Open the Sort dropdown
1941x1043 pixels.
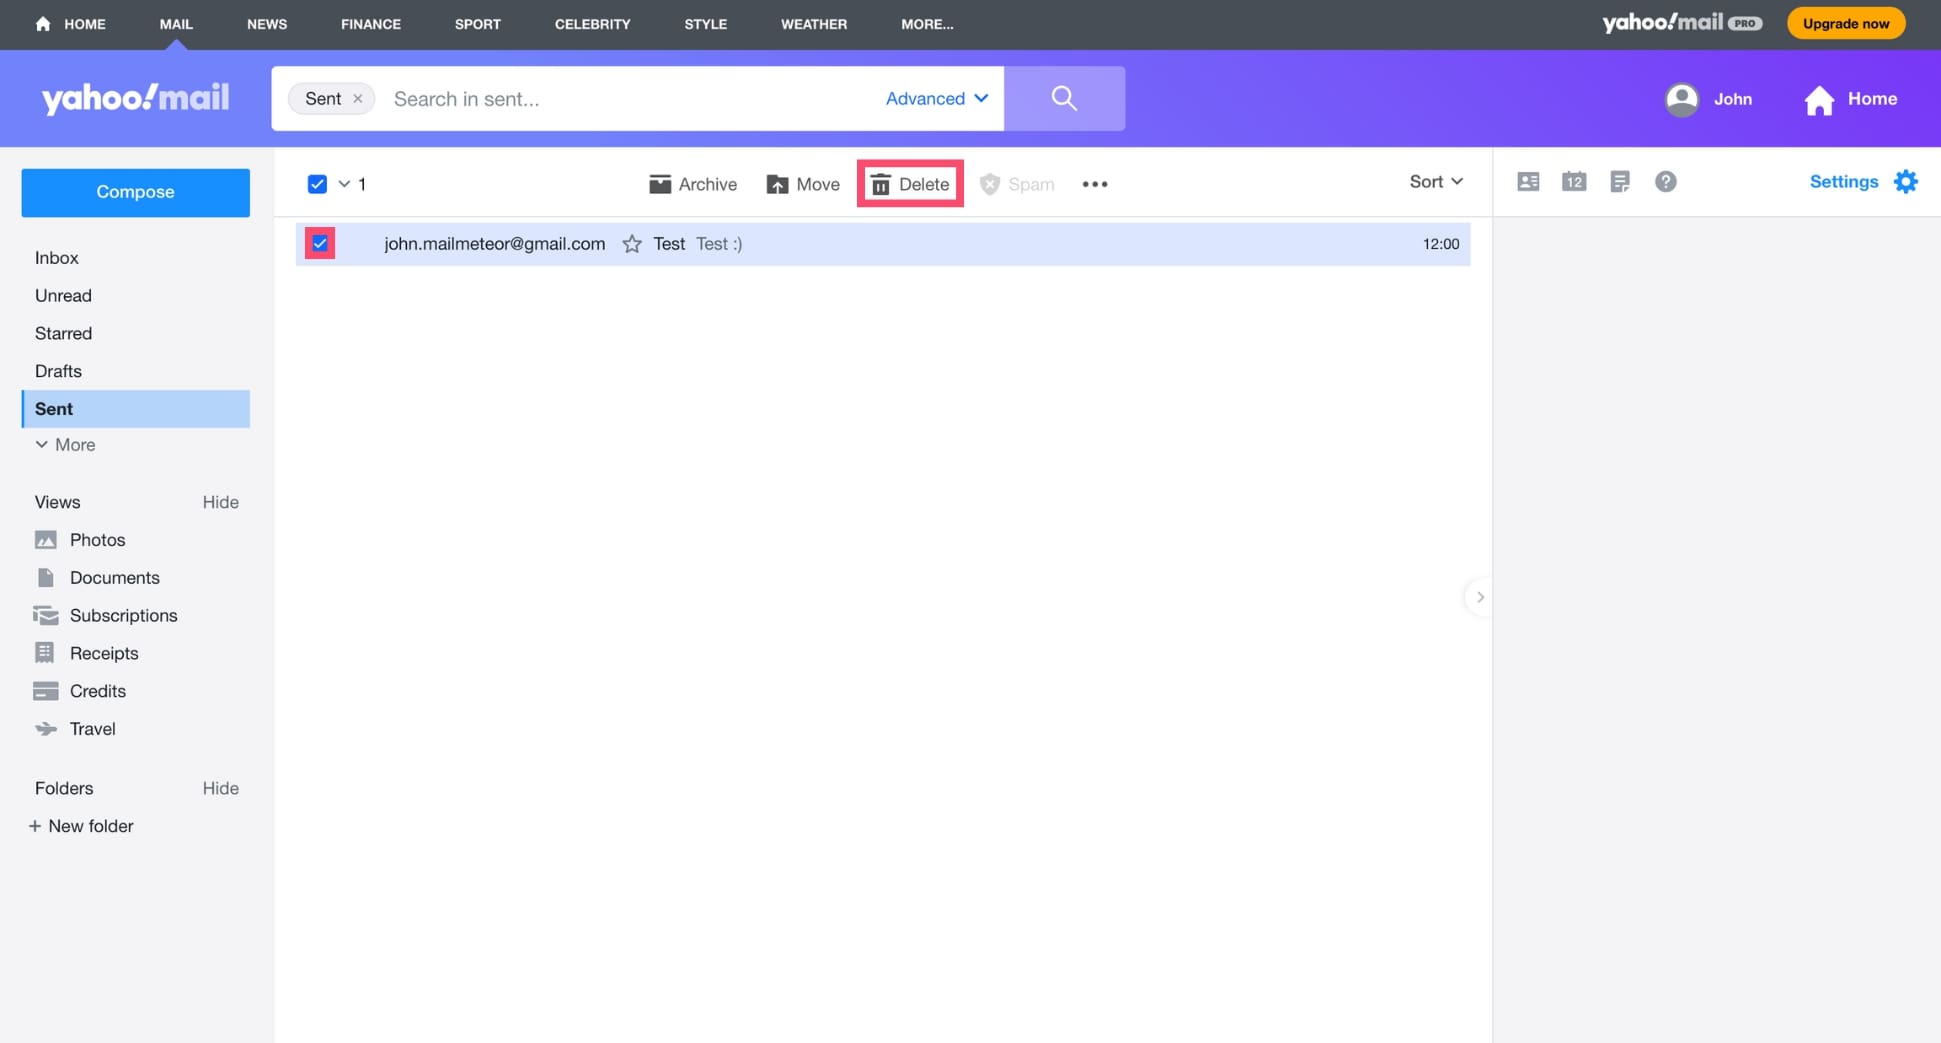[x=1435, y=181]
